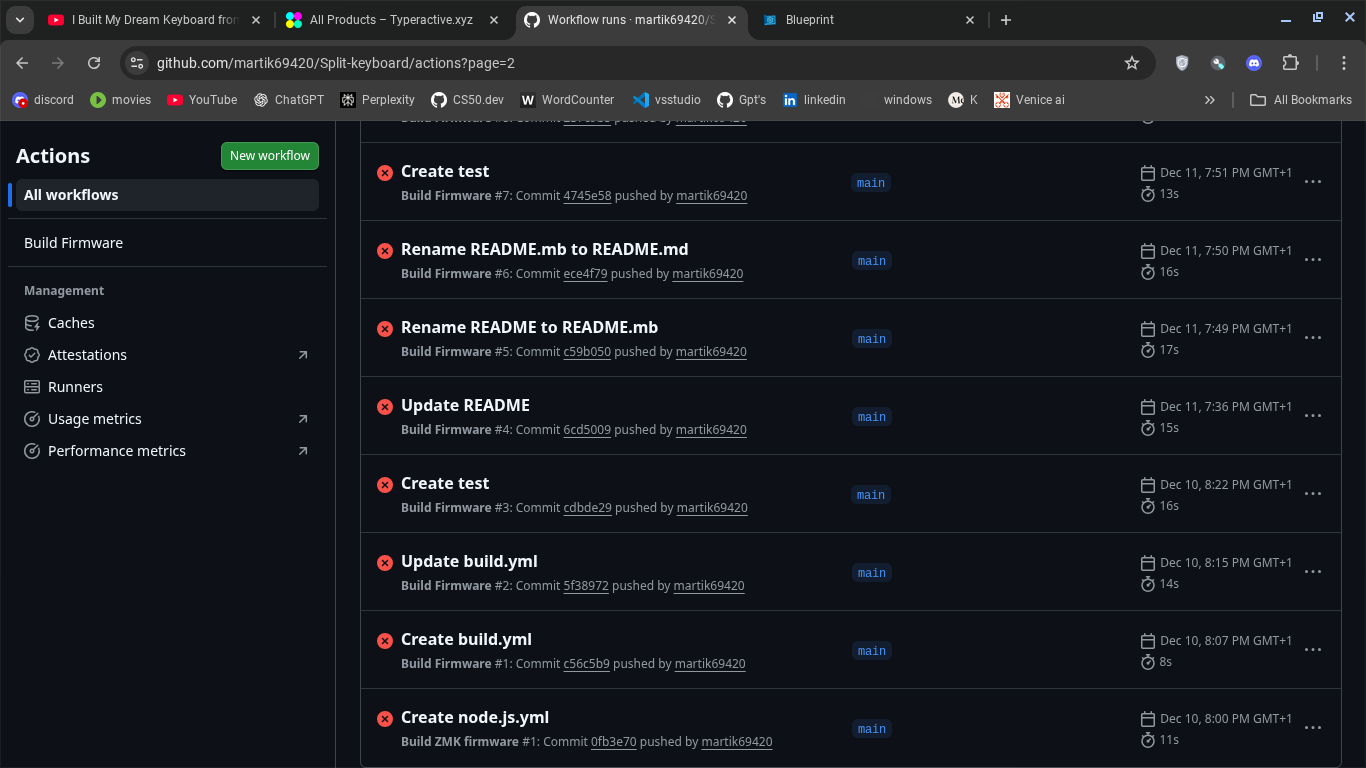Click the Runners icon in Management

point(32,387)
